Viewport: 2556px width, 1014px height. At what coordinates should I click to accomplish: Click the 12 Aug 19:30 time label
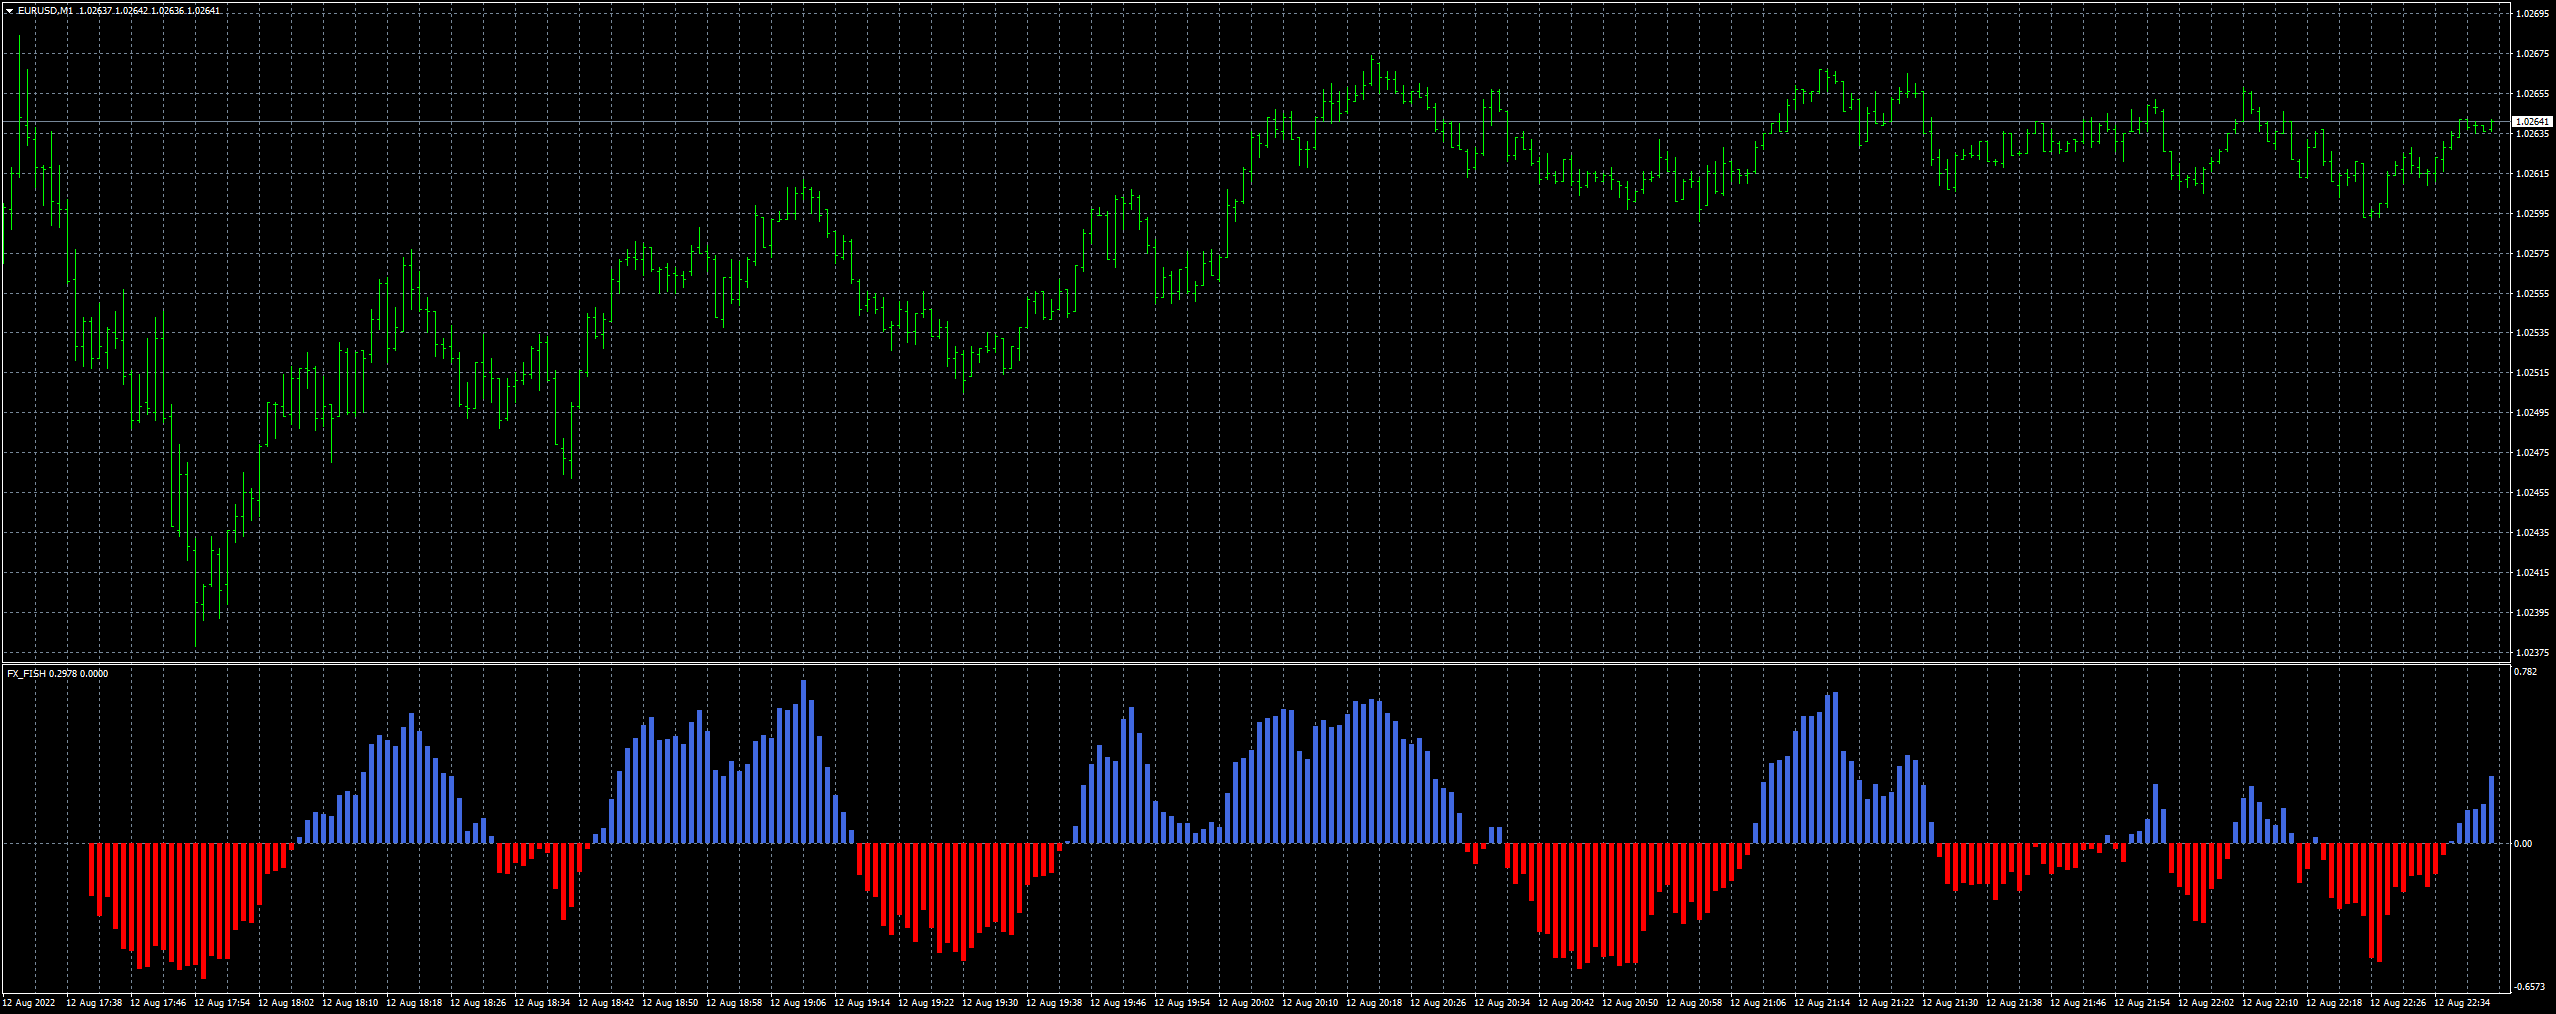tap(990, 1003)
